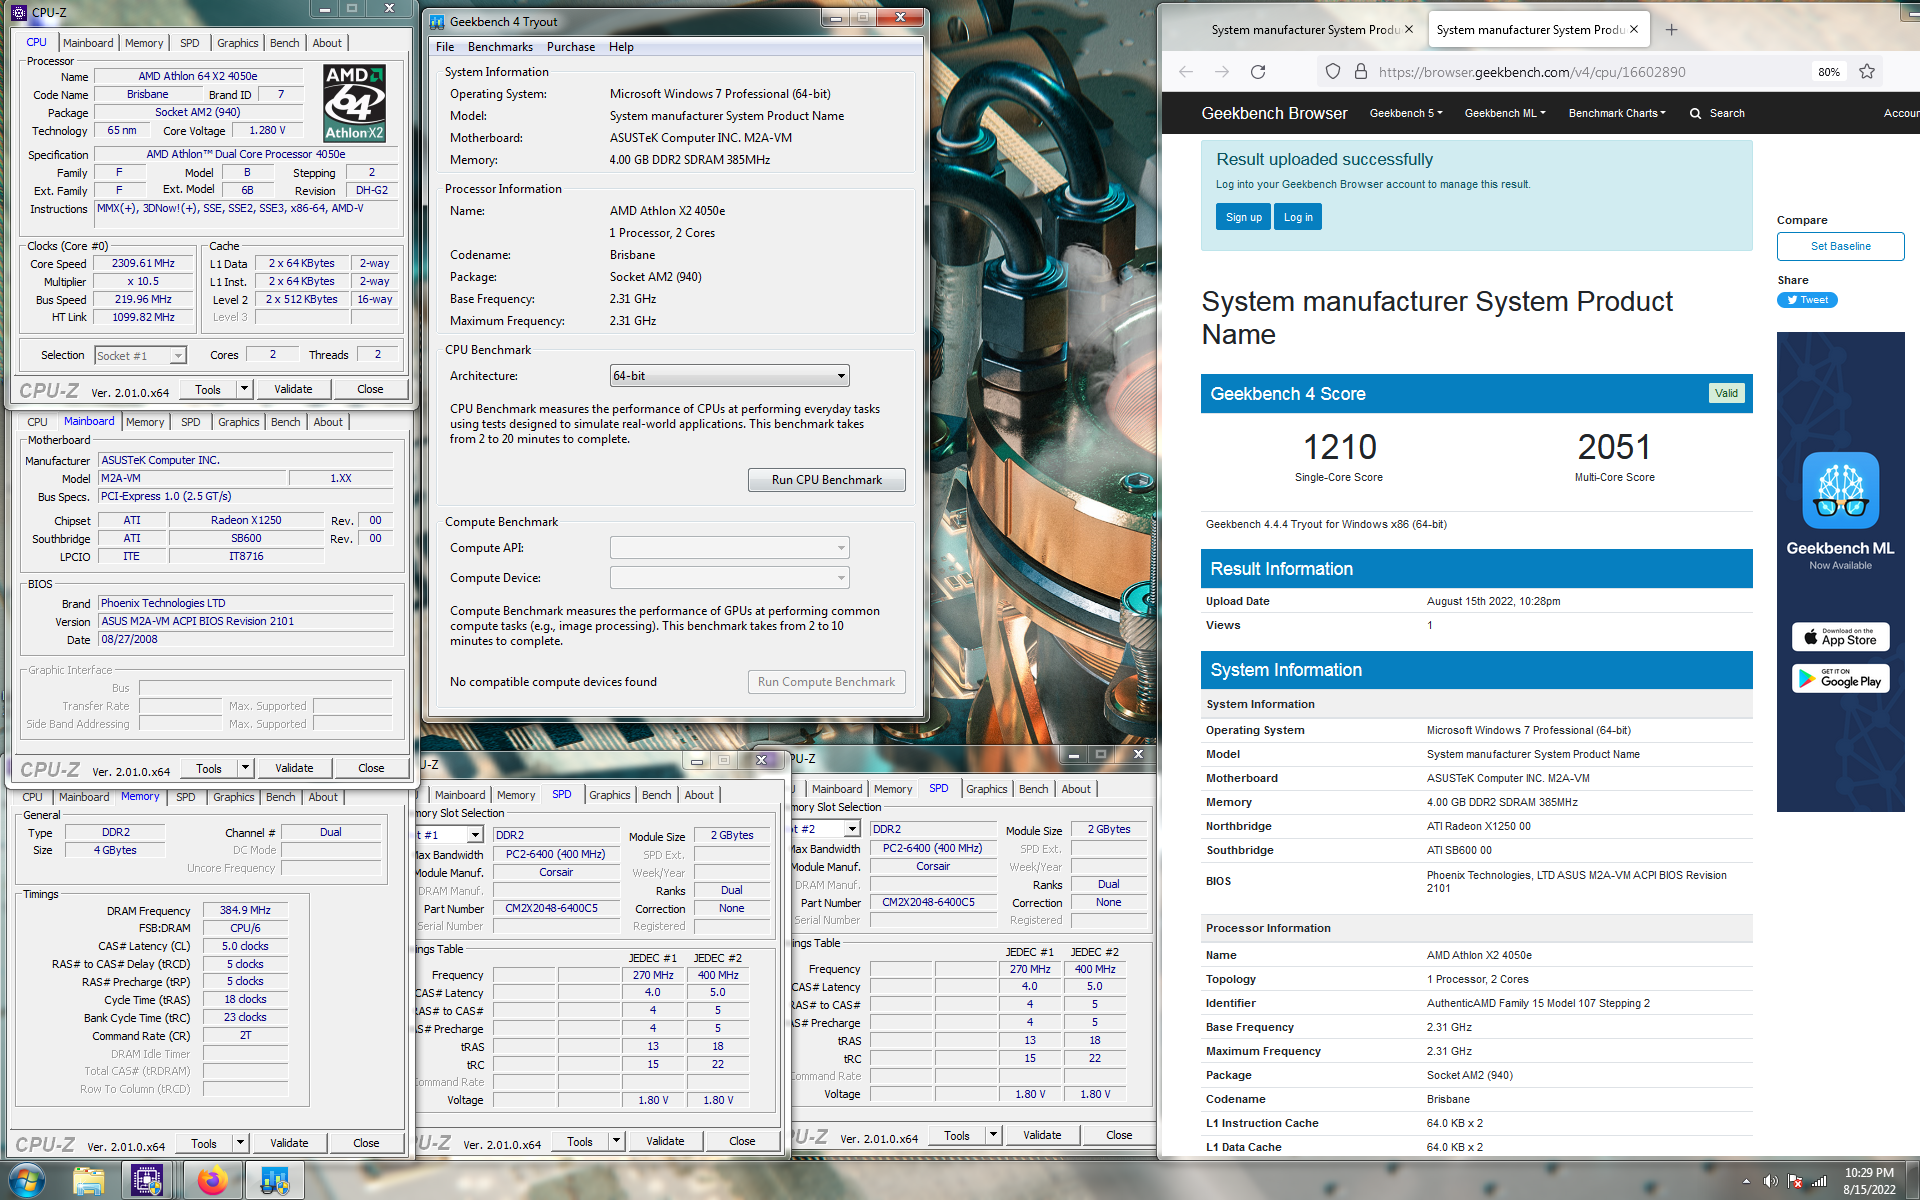Click the tracking protection shield icon
The image size is (1920, 1200).
pos(1332,72)
